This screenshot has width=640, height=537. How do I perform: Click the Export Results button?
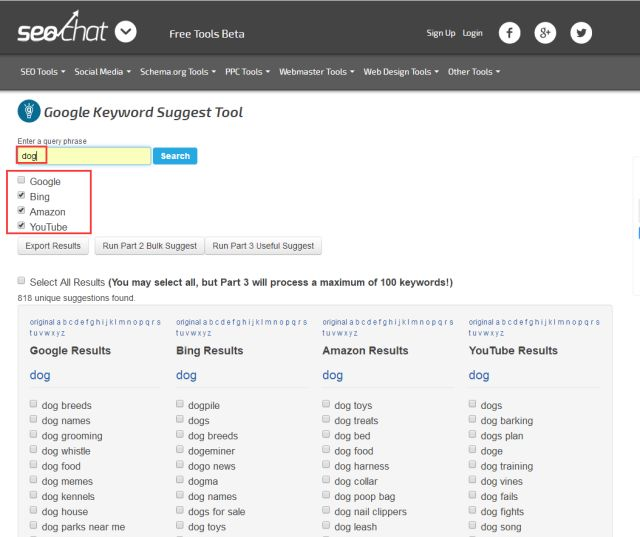pyautogui.click(x=53, y=246)
